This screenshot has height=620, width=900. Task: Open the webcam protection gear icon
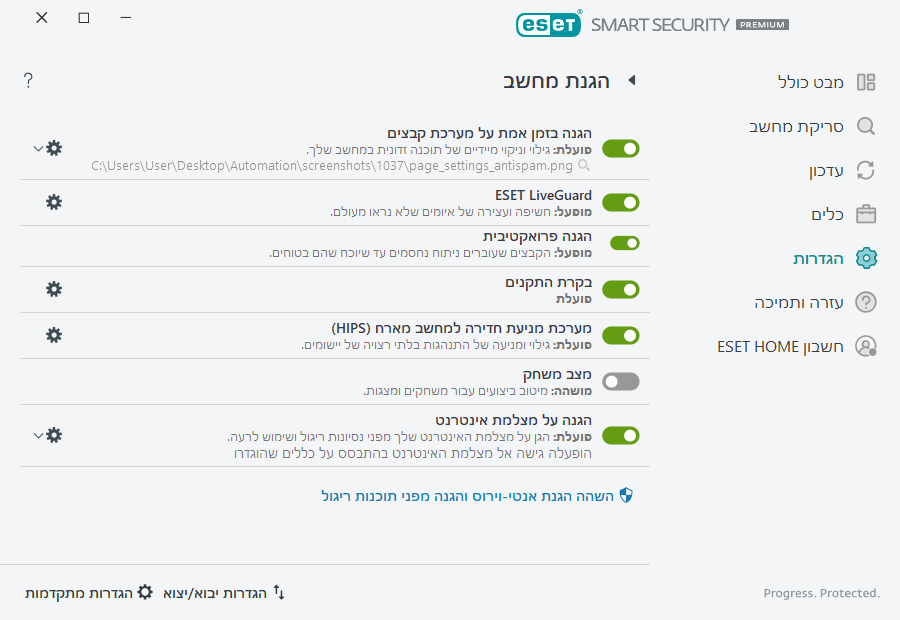coord(53,436)
